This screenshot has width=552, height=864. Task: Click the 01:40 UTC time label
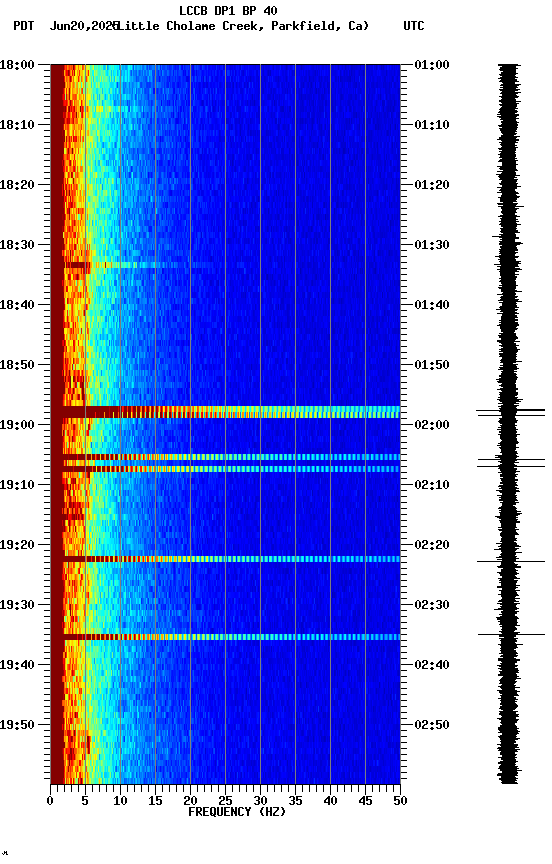click(x=432, y=305)
